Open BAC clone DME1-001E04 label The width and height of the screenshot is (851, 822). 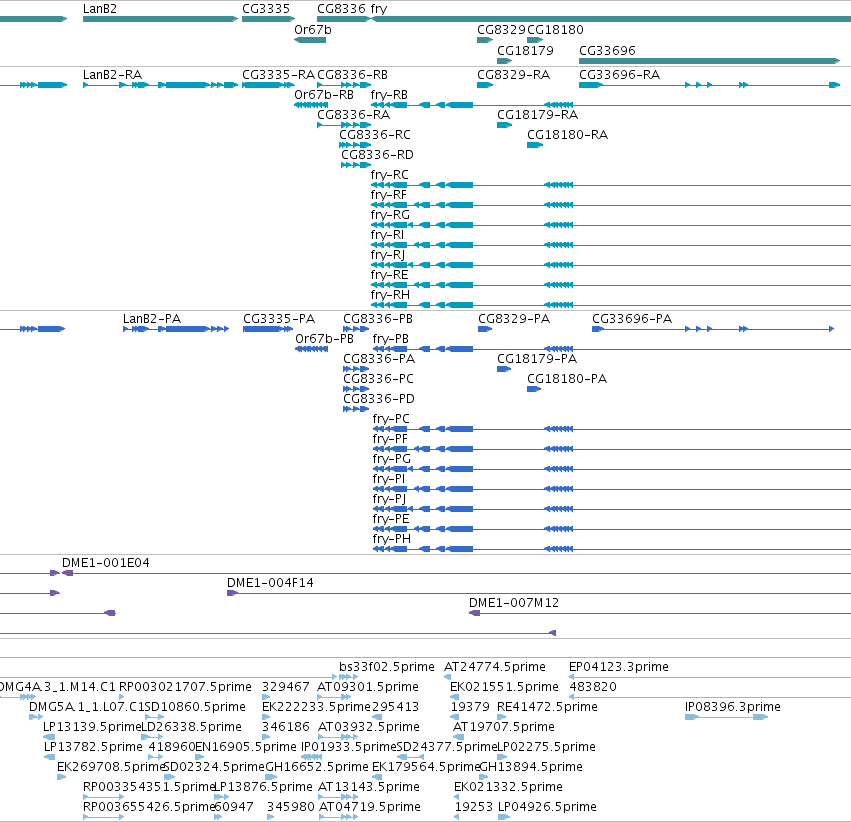tap(106, 563)
